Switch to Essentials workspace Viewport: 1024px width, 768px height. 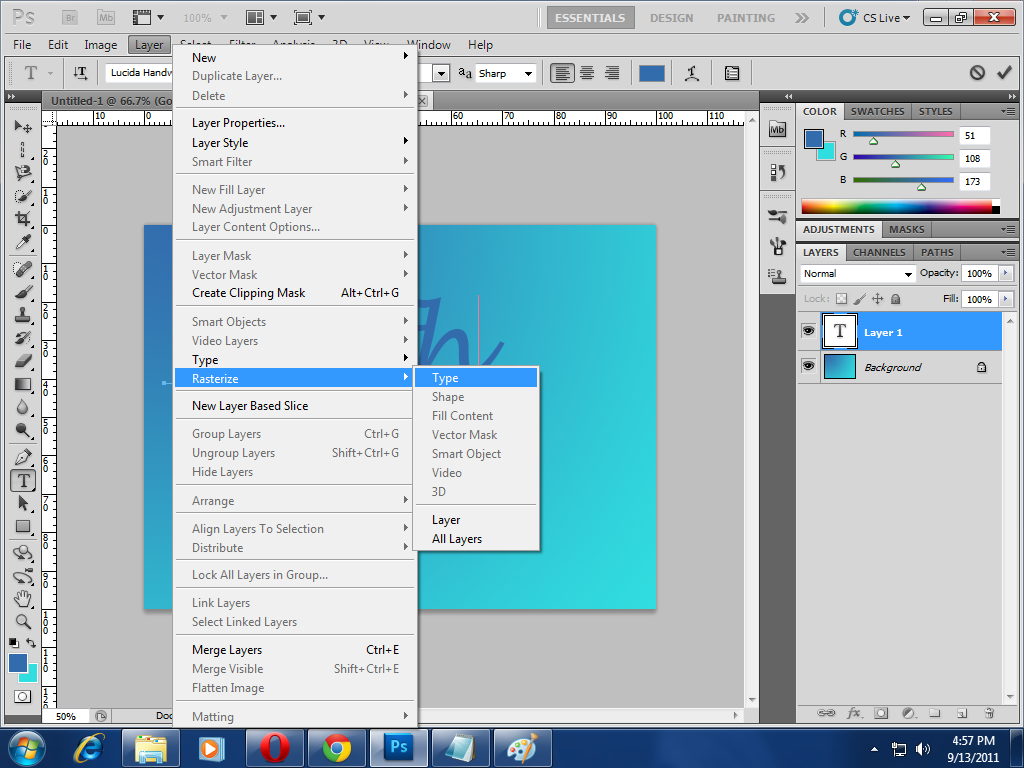tap(590, 18)
